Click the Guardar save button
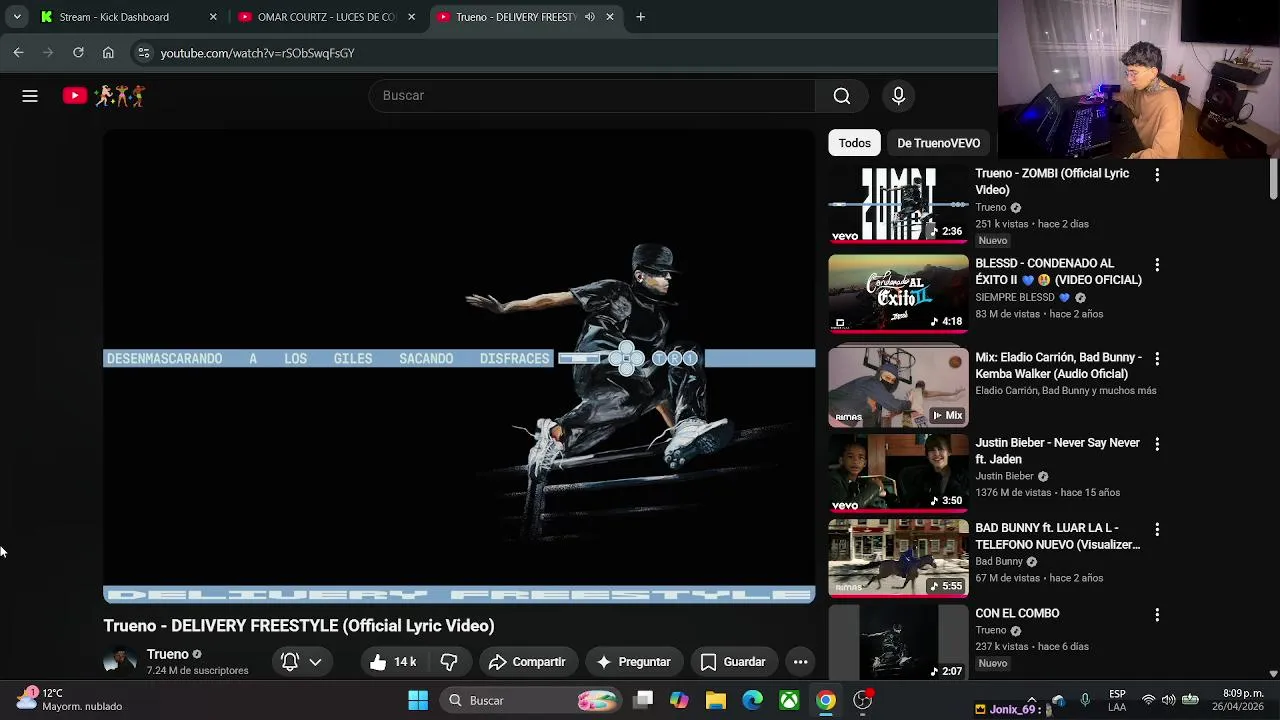Screen dimensions: 1280x720 733,662
